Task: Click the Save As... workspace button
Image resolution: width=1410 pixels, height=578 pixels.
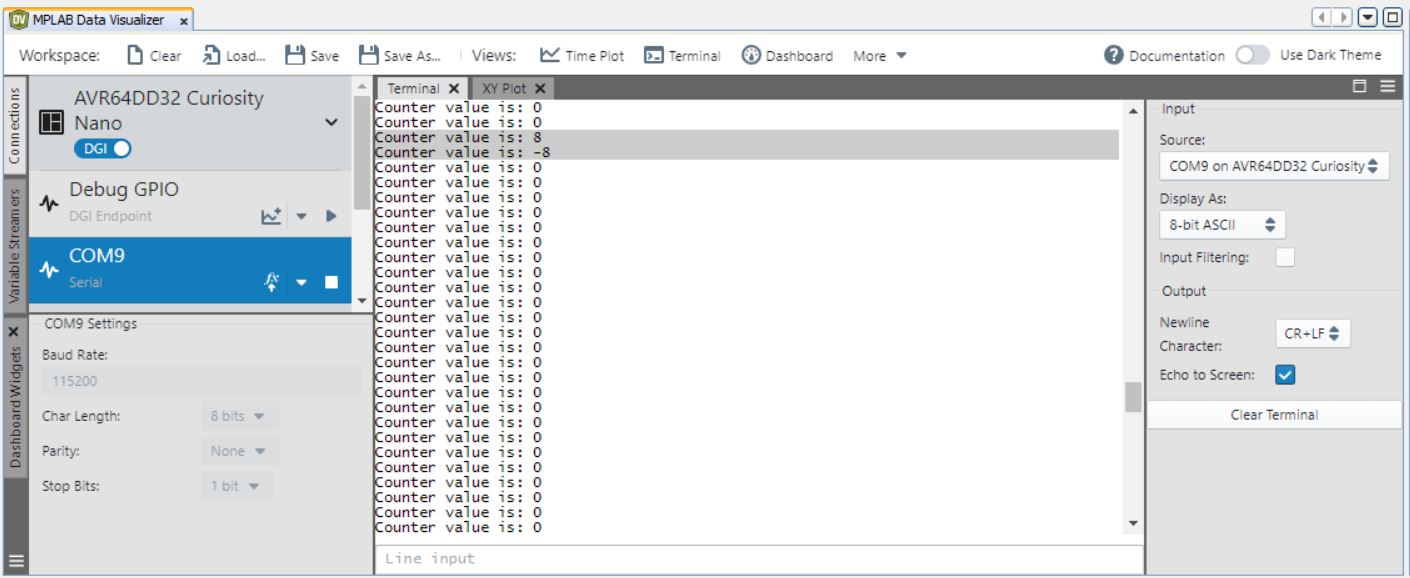Action: [x=401, y=55]
